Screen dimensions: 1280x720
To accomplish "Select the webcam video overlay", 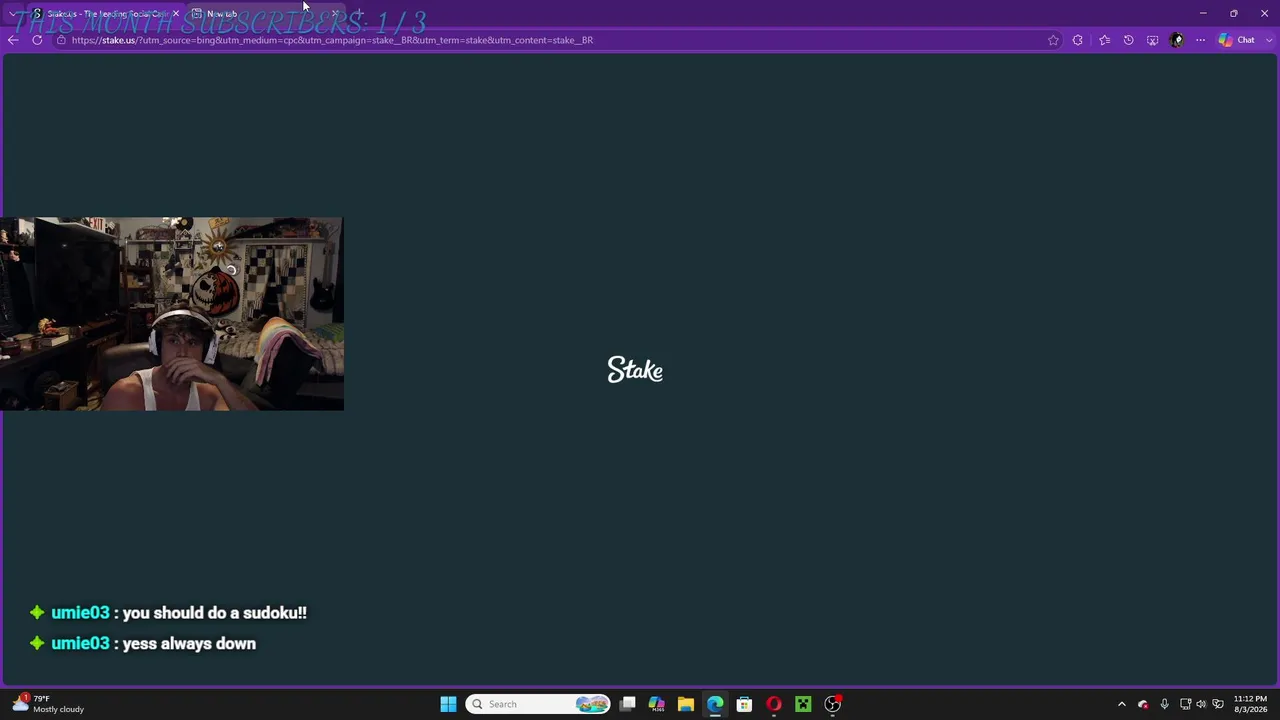I will click(x=172, y=314).
